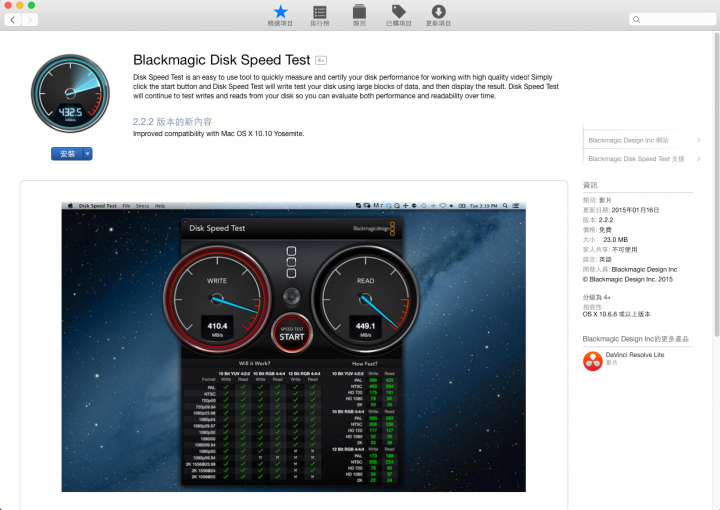Image resolution: width=720 pixels, height=510 pixels.
Task: Go forward with the right arrow button
Action: tap(29, 19)
